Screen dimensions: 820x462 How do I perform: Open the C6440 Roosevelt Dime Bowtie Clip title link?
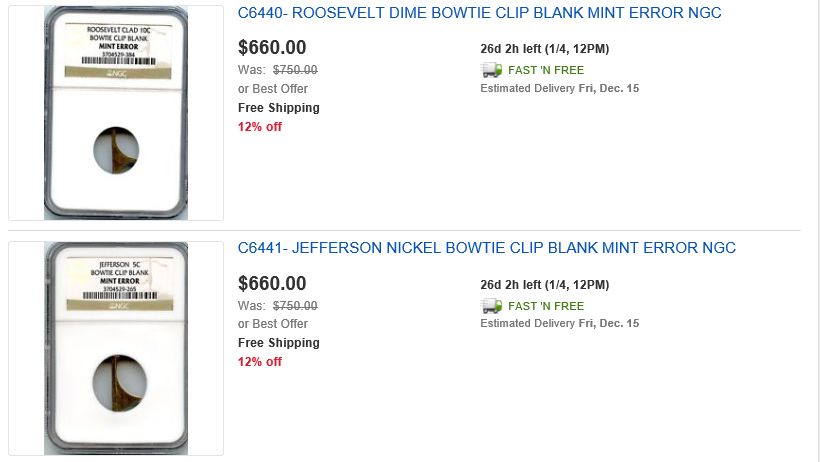(479, 14)
